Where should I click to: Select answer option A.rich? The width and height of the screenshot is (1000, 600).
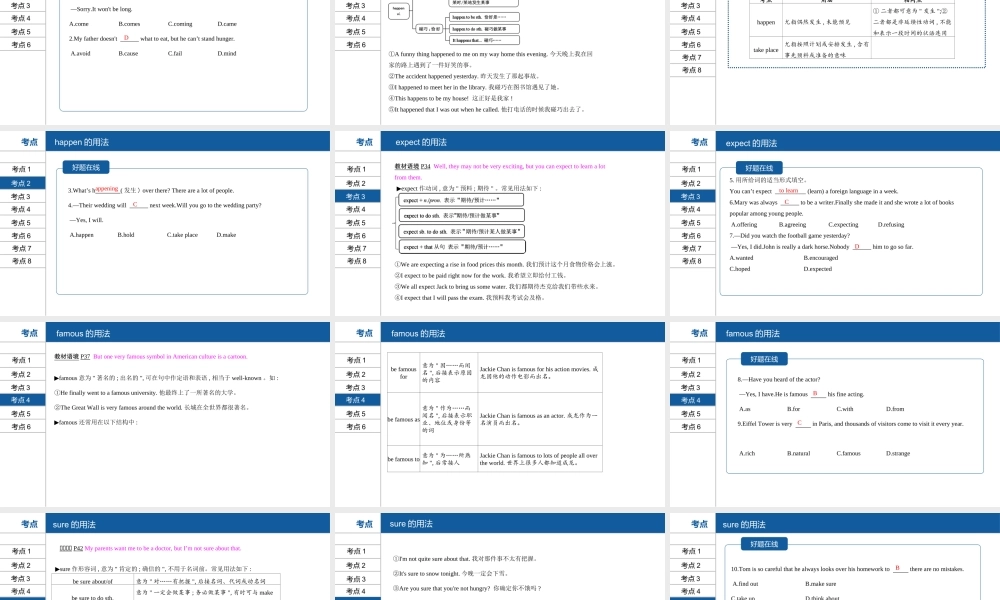click(747, 453)
